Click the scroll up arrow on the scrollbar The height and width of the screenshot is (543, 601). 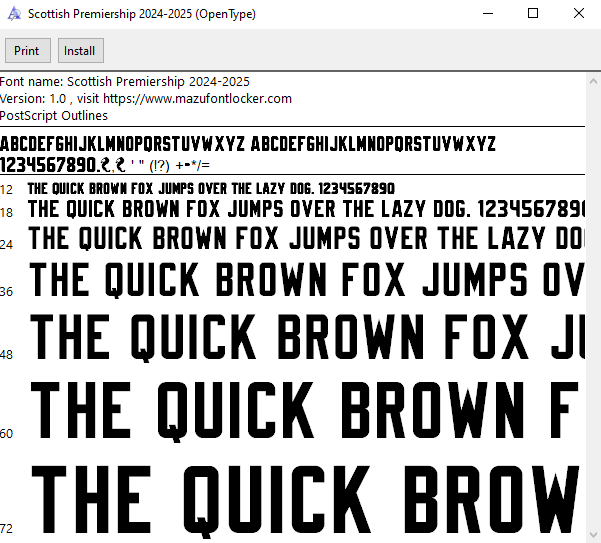tap(593, 81)
